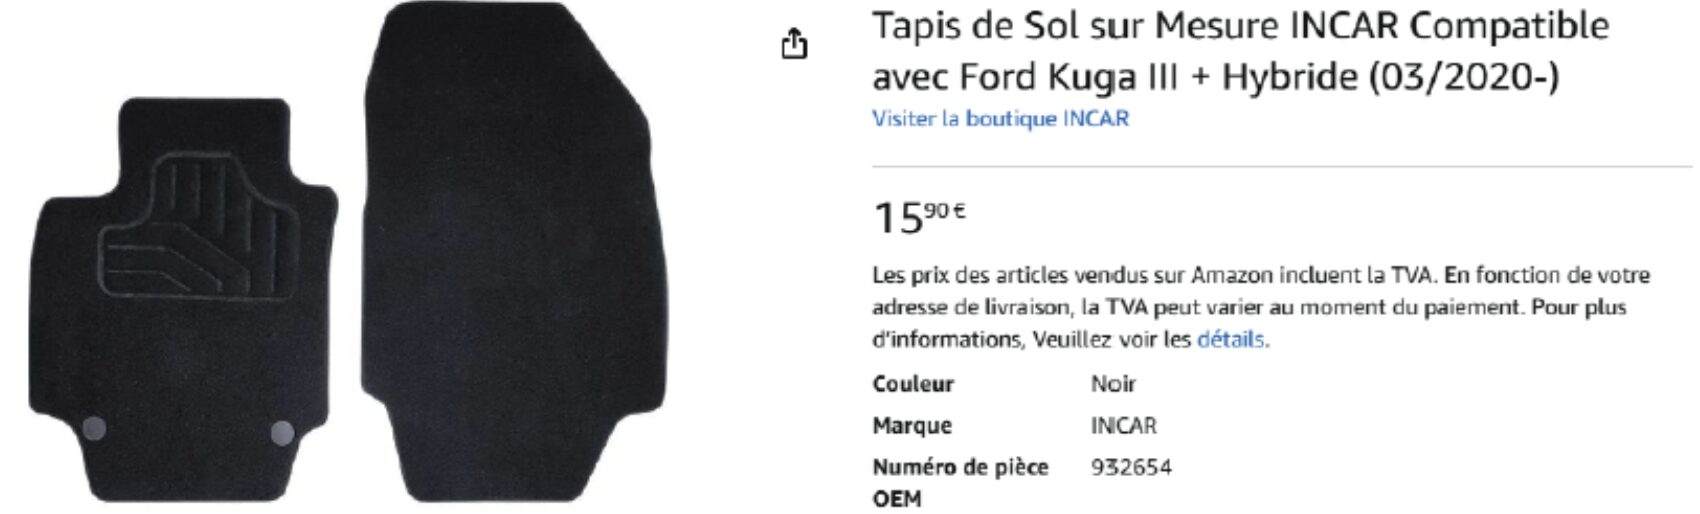Click the small driver mat with heel pad
The image size is (1700, 514).
tap(183, 298)
